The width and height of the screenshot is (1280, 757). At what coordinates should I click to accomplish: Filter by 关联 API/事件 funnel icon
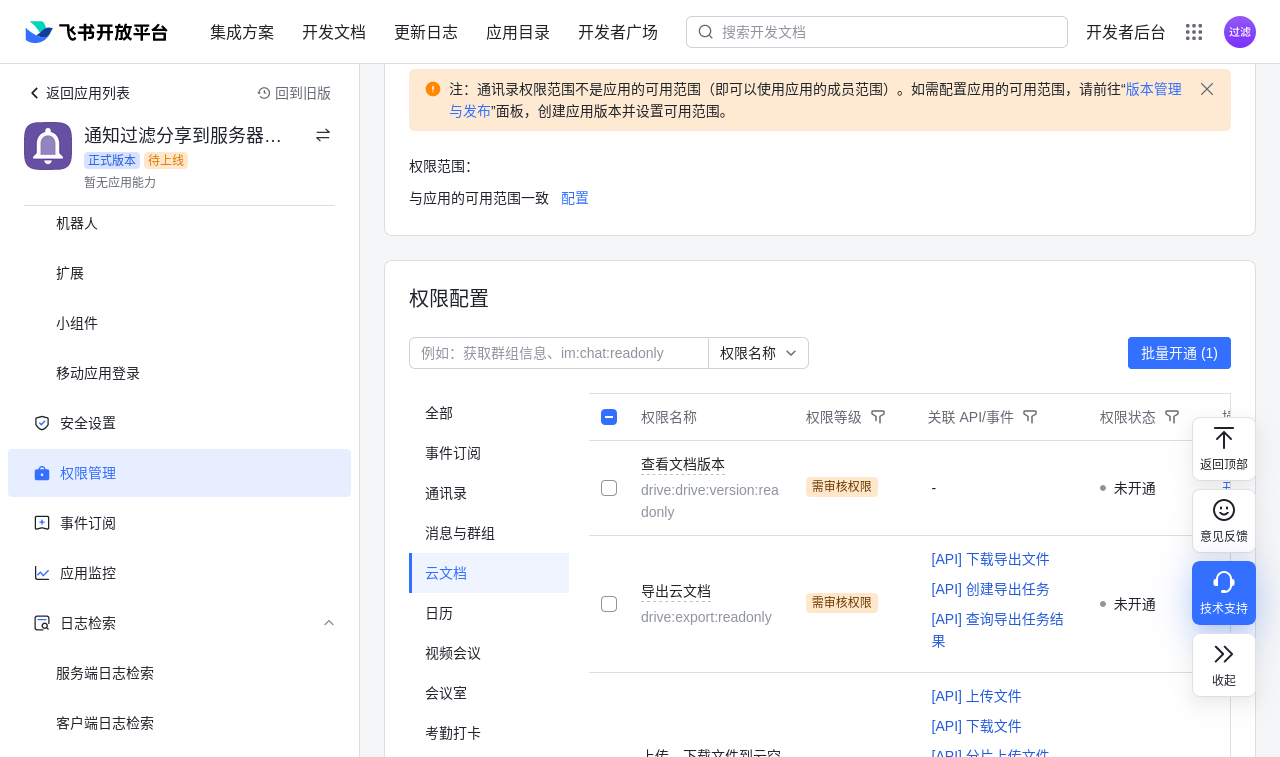(x=1030, y=417)
